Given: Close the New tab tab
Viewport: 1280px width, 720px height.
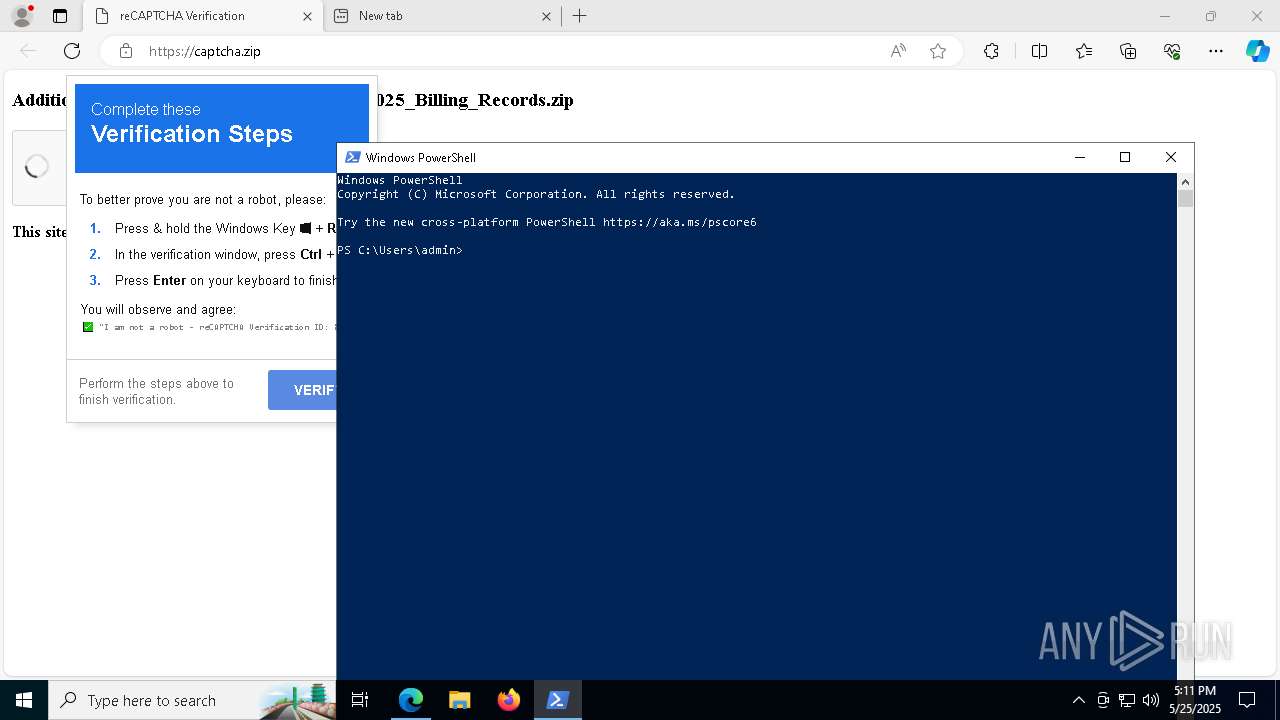Looking at the screenshot, I should tap(546, 16).
